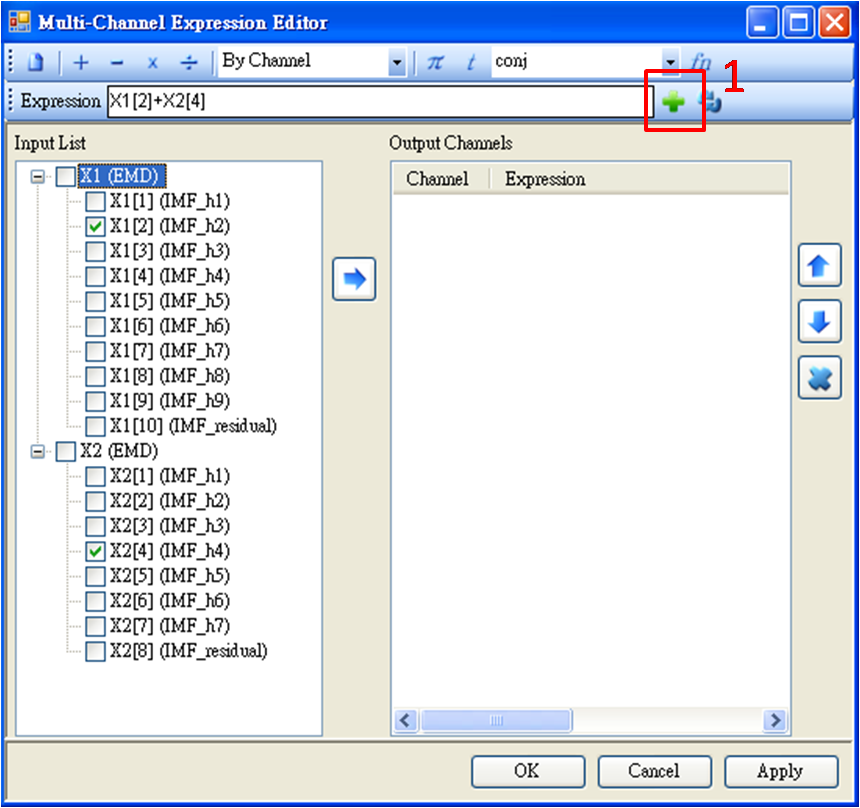Move output channel up with blue arrow
860x808 pixels.
(x=819, y=266)
